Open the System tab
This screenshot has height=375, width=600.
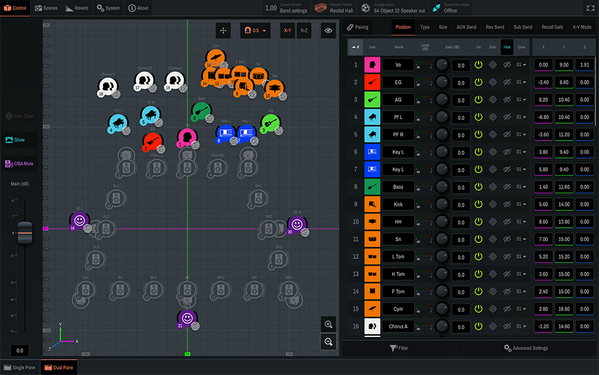108,8
